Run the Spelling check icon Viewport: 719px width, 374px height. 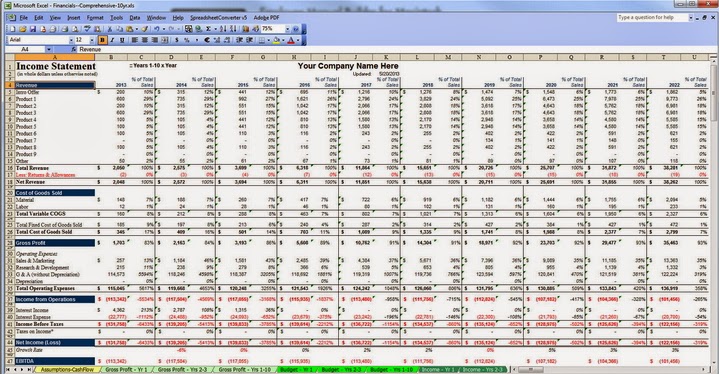[x=87, y=29]
